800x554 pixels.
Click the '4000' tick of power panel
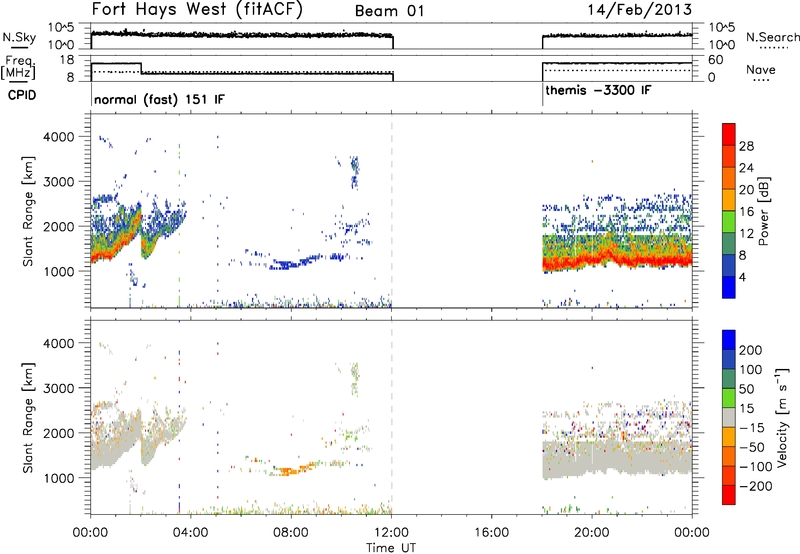coord(58,137)
